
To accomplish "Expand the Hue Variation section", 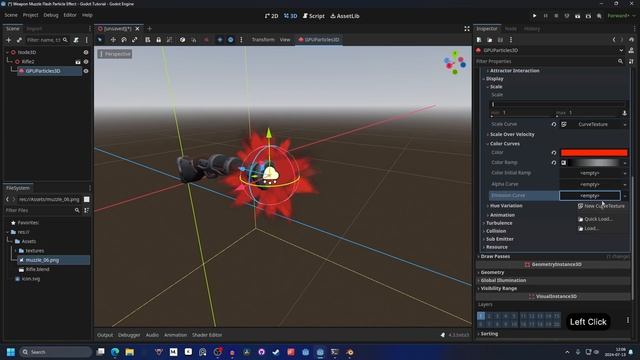I will [506, 206].
